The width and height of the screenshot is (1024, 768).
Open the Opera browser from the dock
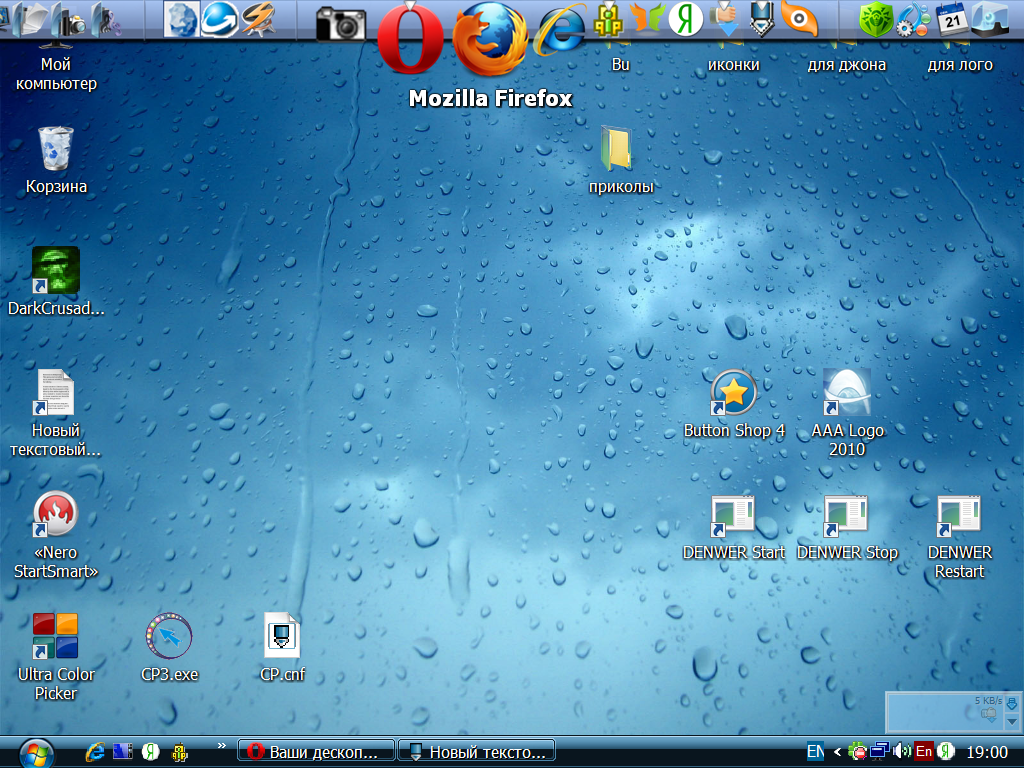point(409,38)
